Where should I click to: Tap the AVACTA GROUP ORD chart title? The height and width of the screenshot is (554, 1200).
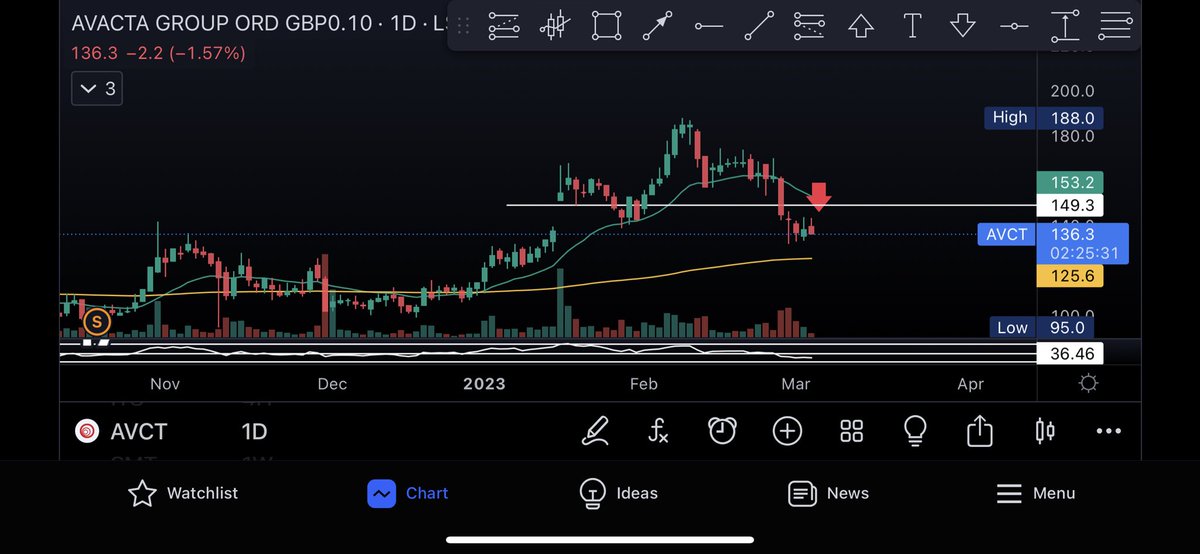(258, 23)
